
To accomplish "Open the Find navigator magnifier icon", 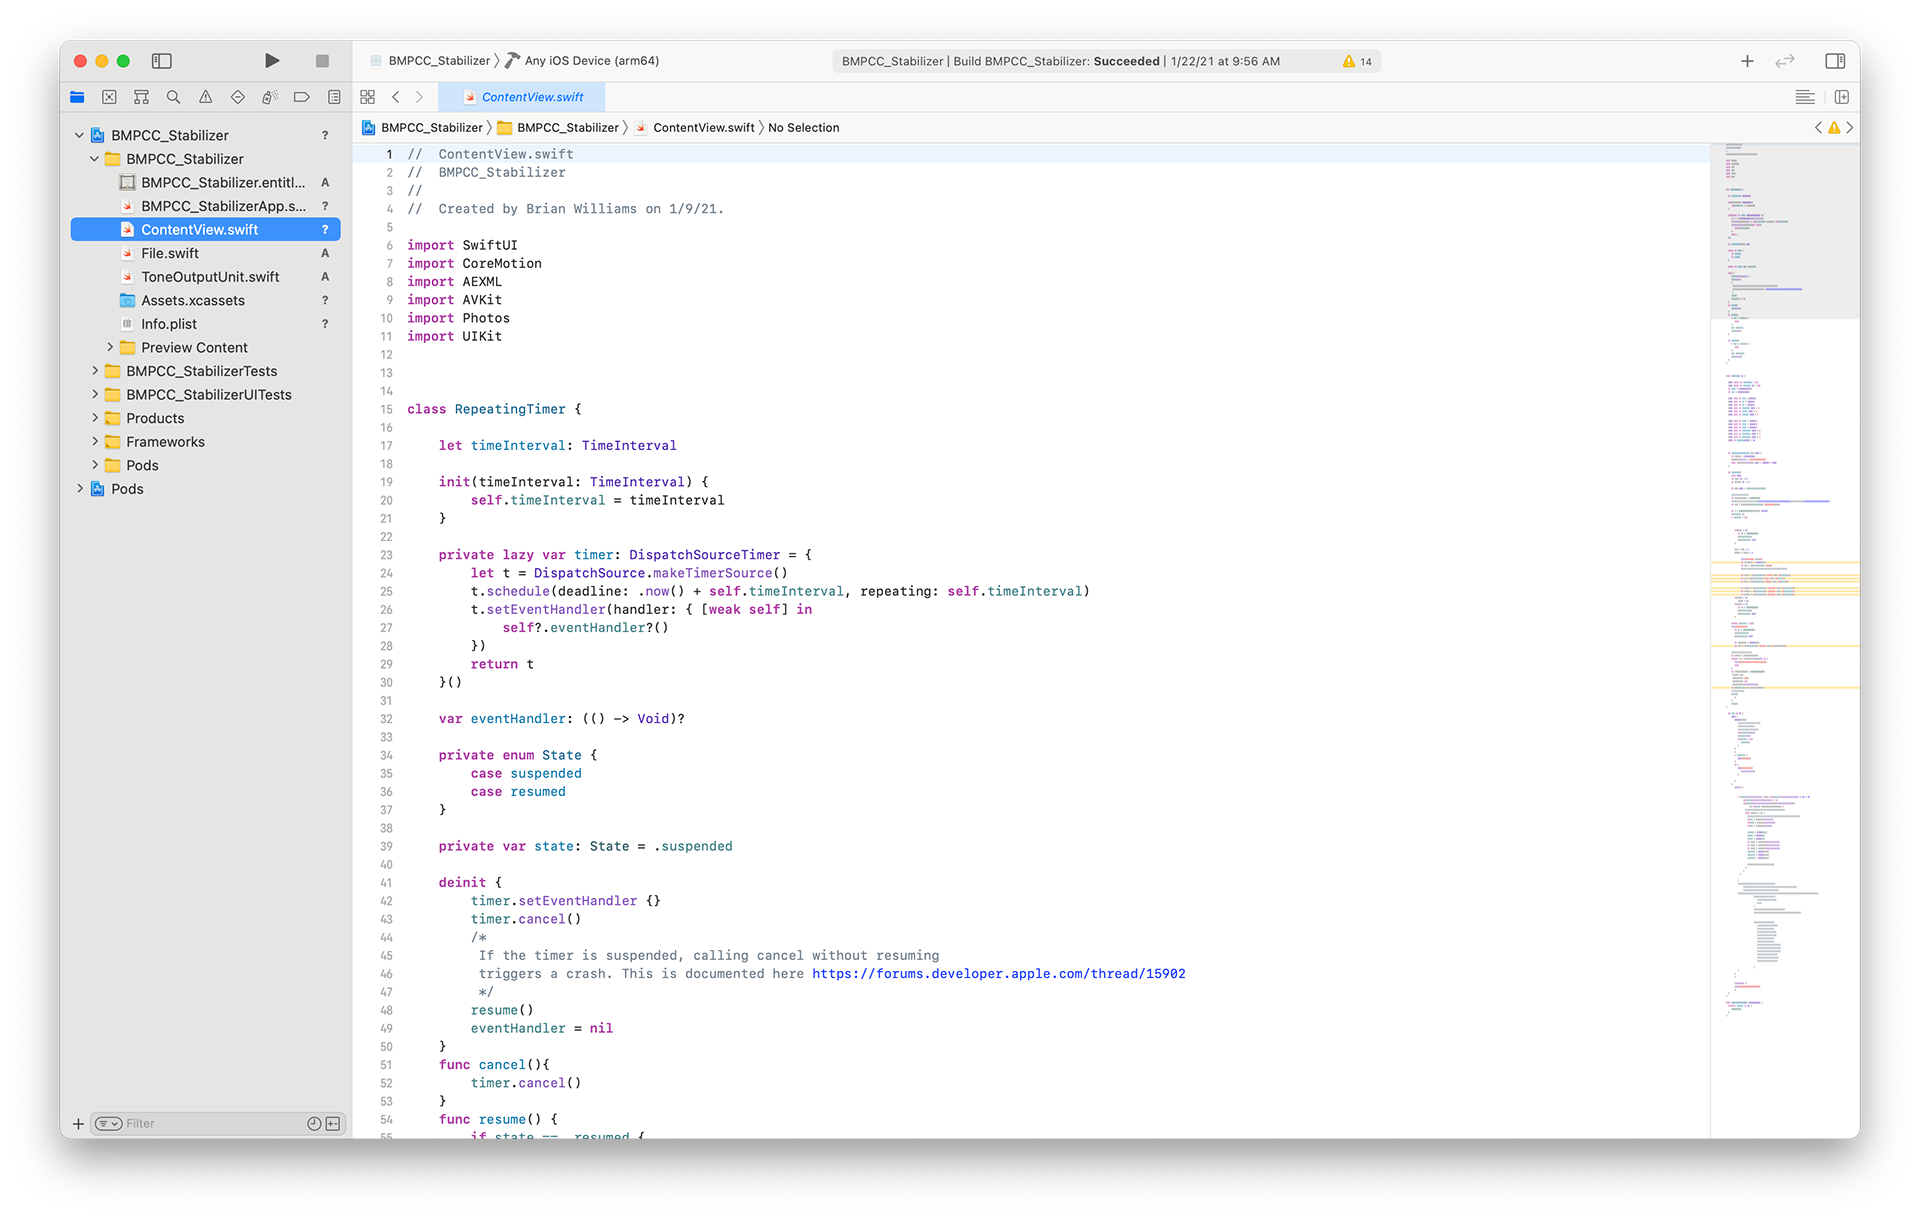I will pyautogui.click(x=173, y=97).
